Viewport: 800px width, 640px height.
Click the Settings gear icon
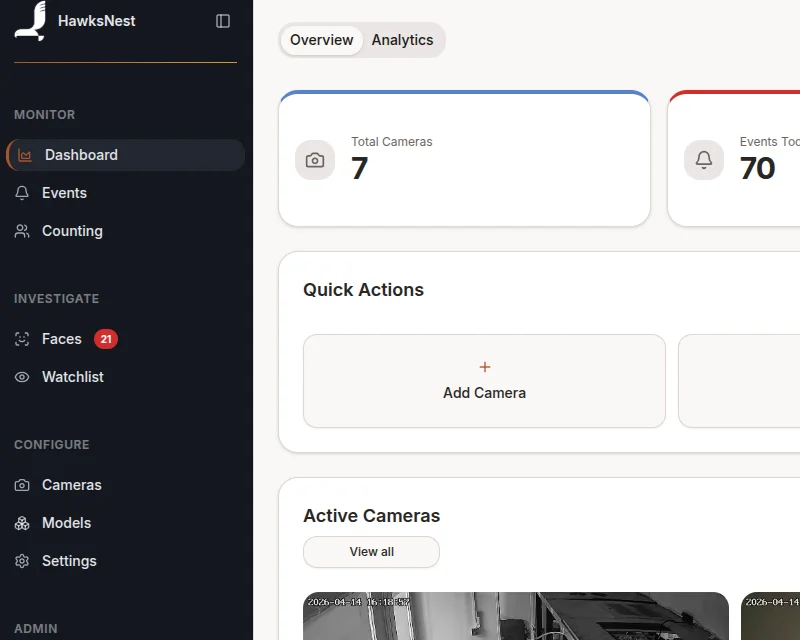click(x=22, y=561)
